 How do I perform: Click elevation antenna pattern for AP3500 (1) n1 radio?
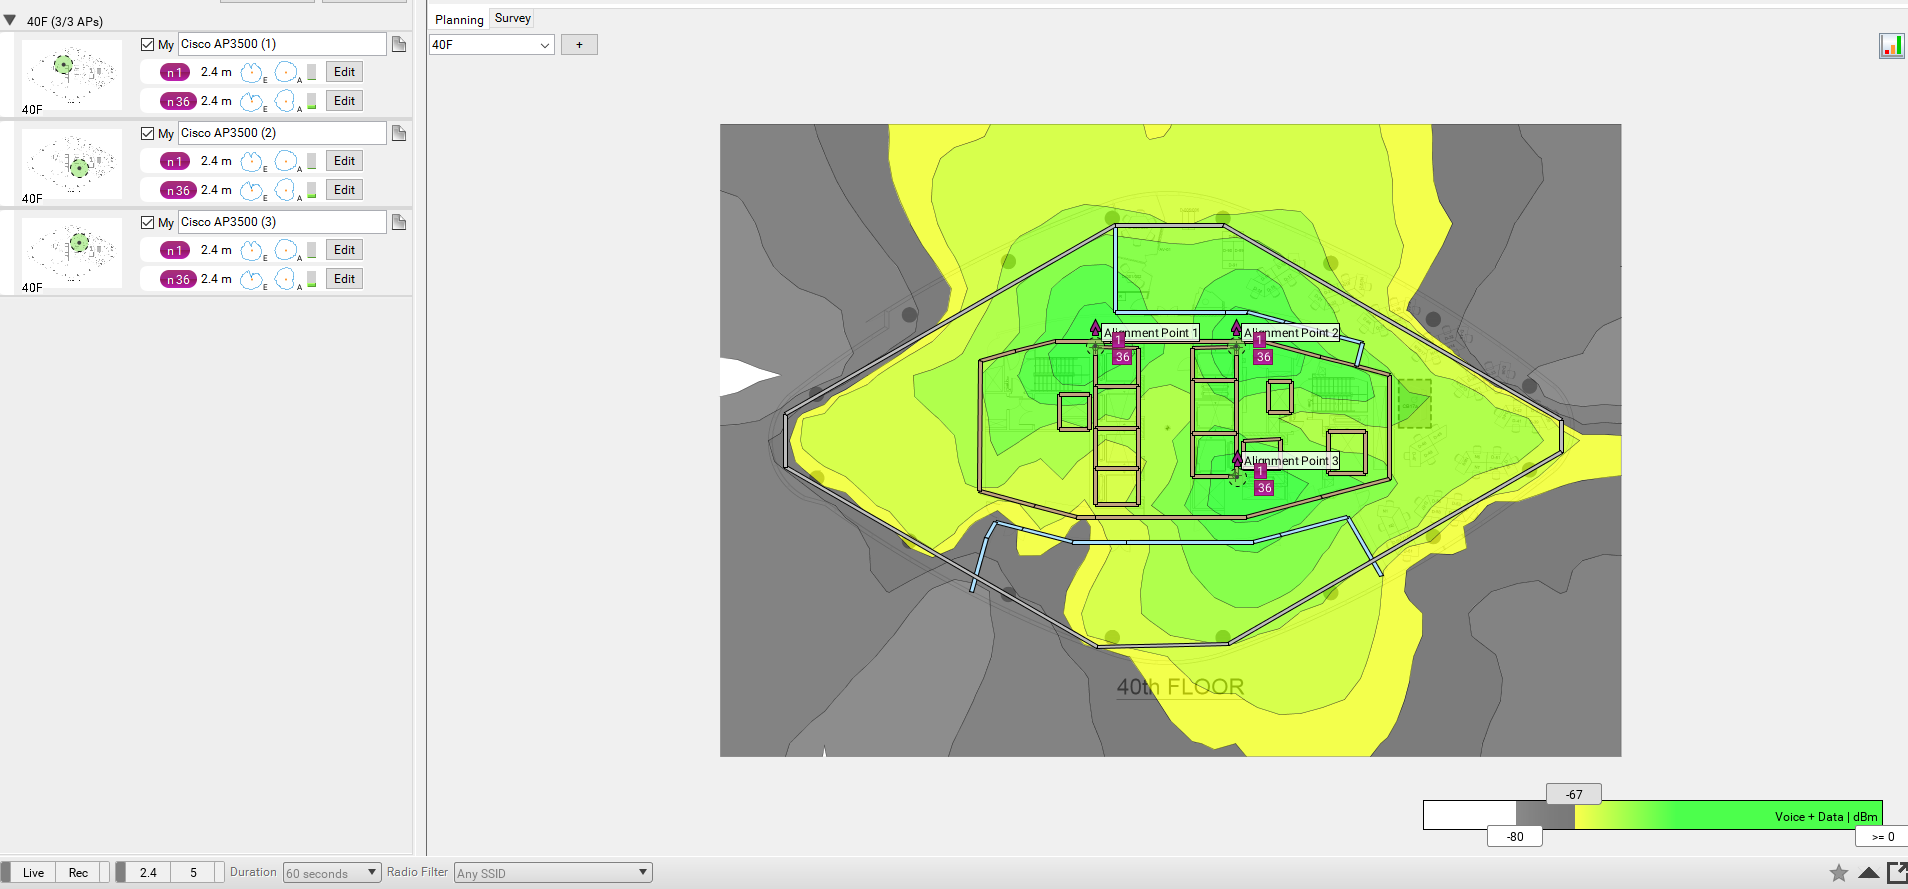252,72
